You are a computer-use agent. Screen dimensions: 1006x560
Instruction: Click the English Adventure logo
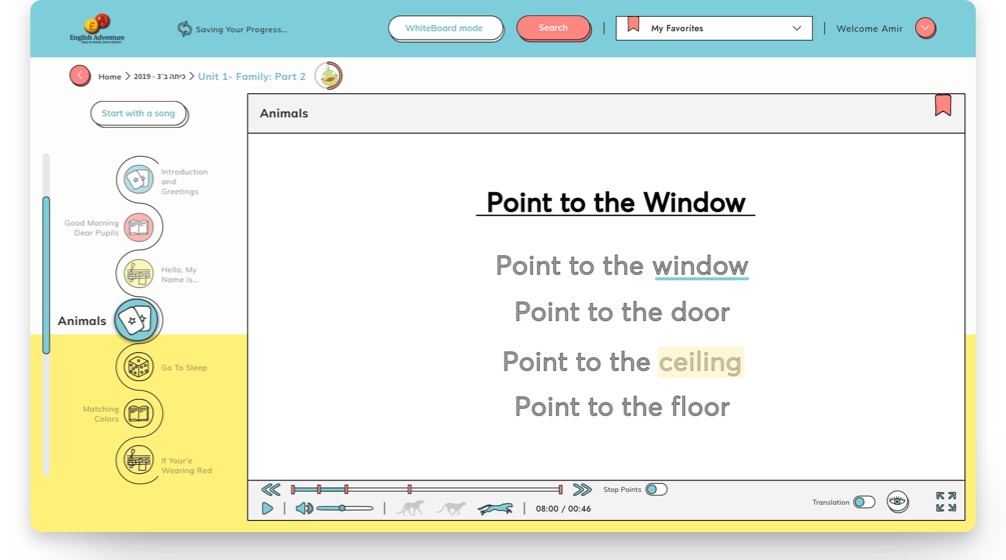tap(97, 28)
